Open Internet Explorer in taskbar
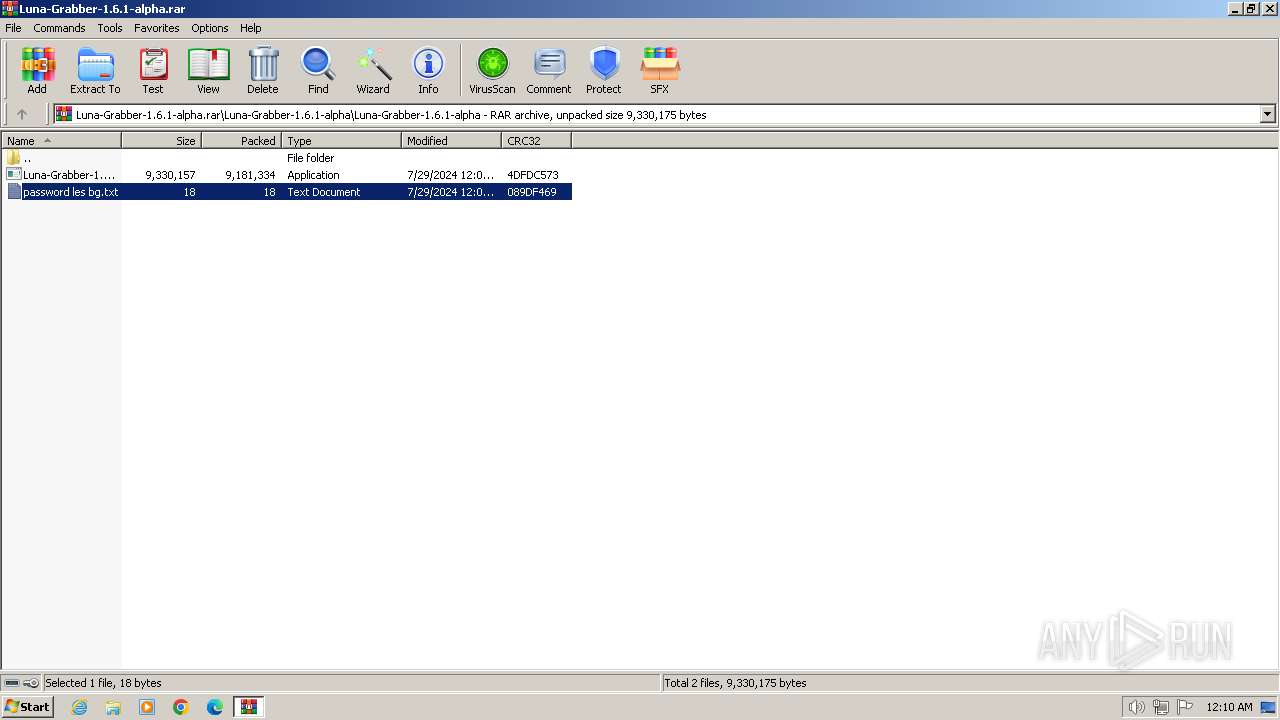1280x720 pixels. pos(79,707)
